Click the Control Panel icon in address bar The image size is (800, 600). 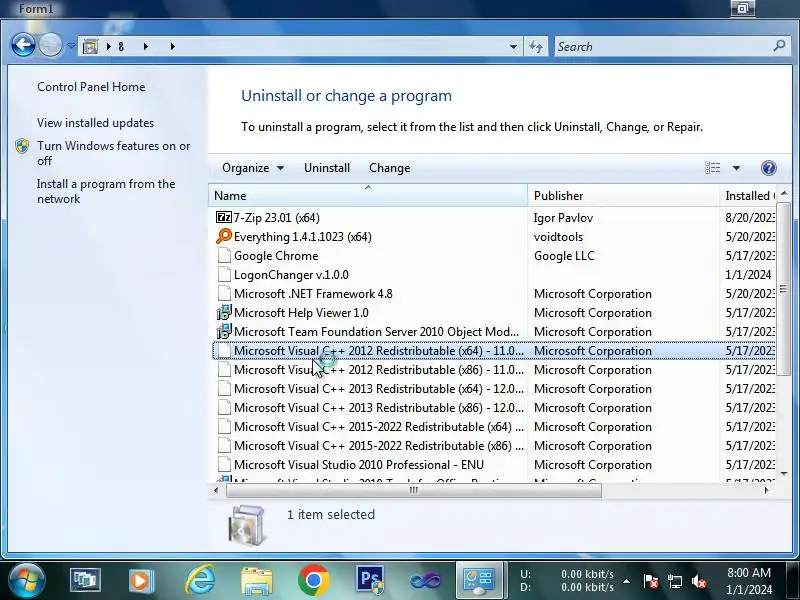(x=90, y=46)
